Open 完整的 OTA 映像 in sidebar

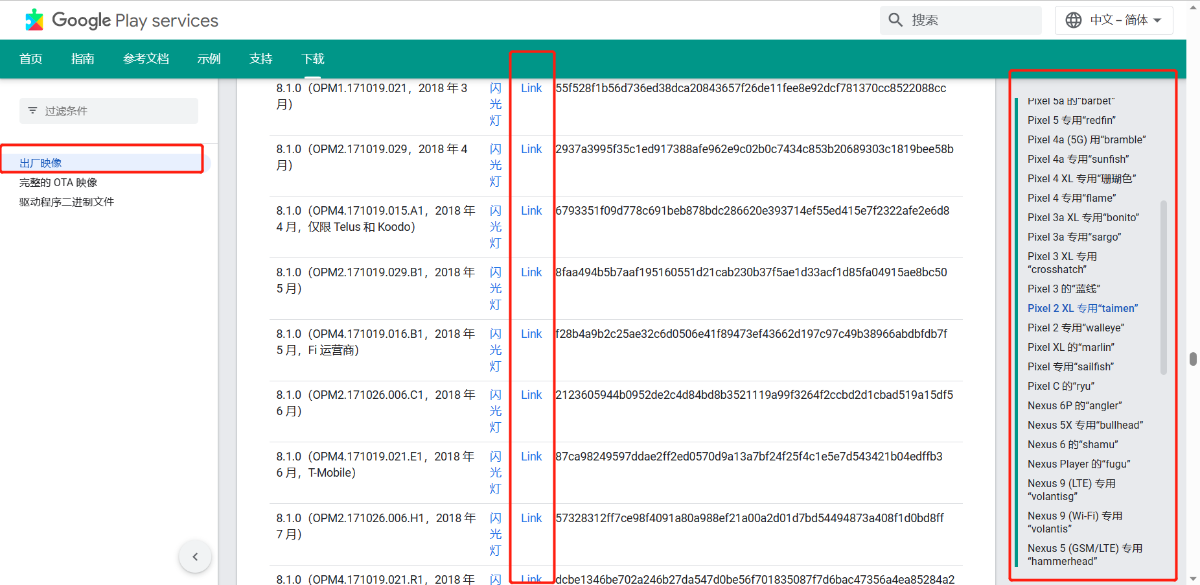[58, 182]
